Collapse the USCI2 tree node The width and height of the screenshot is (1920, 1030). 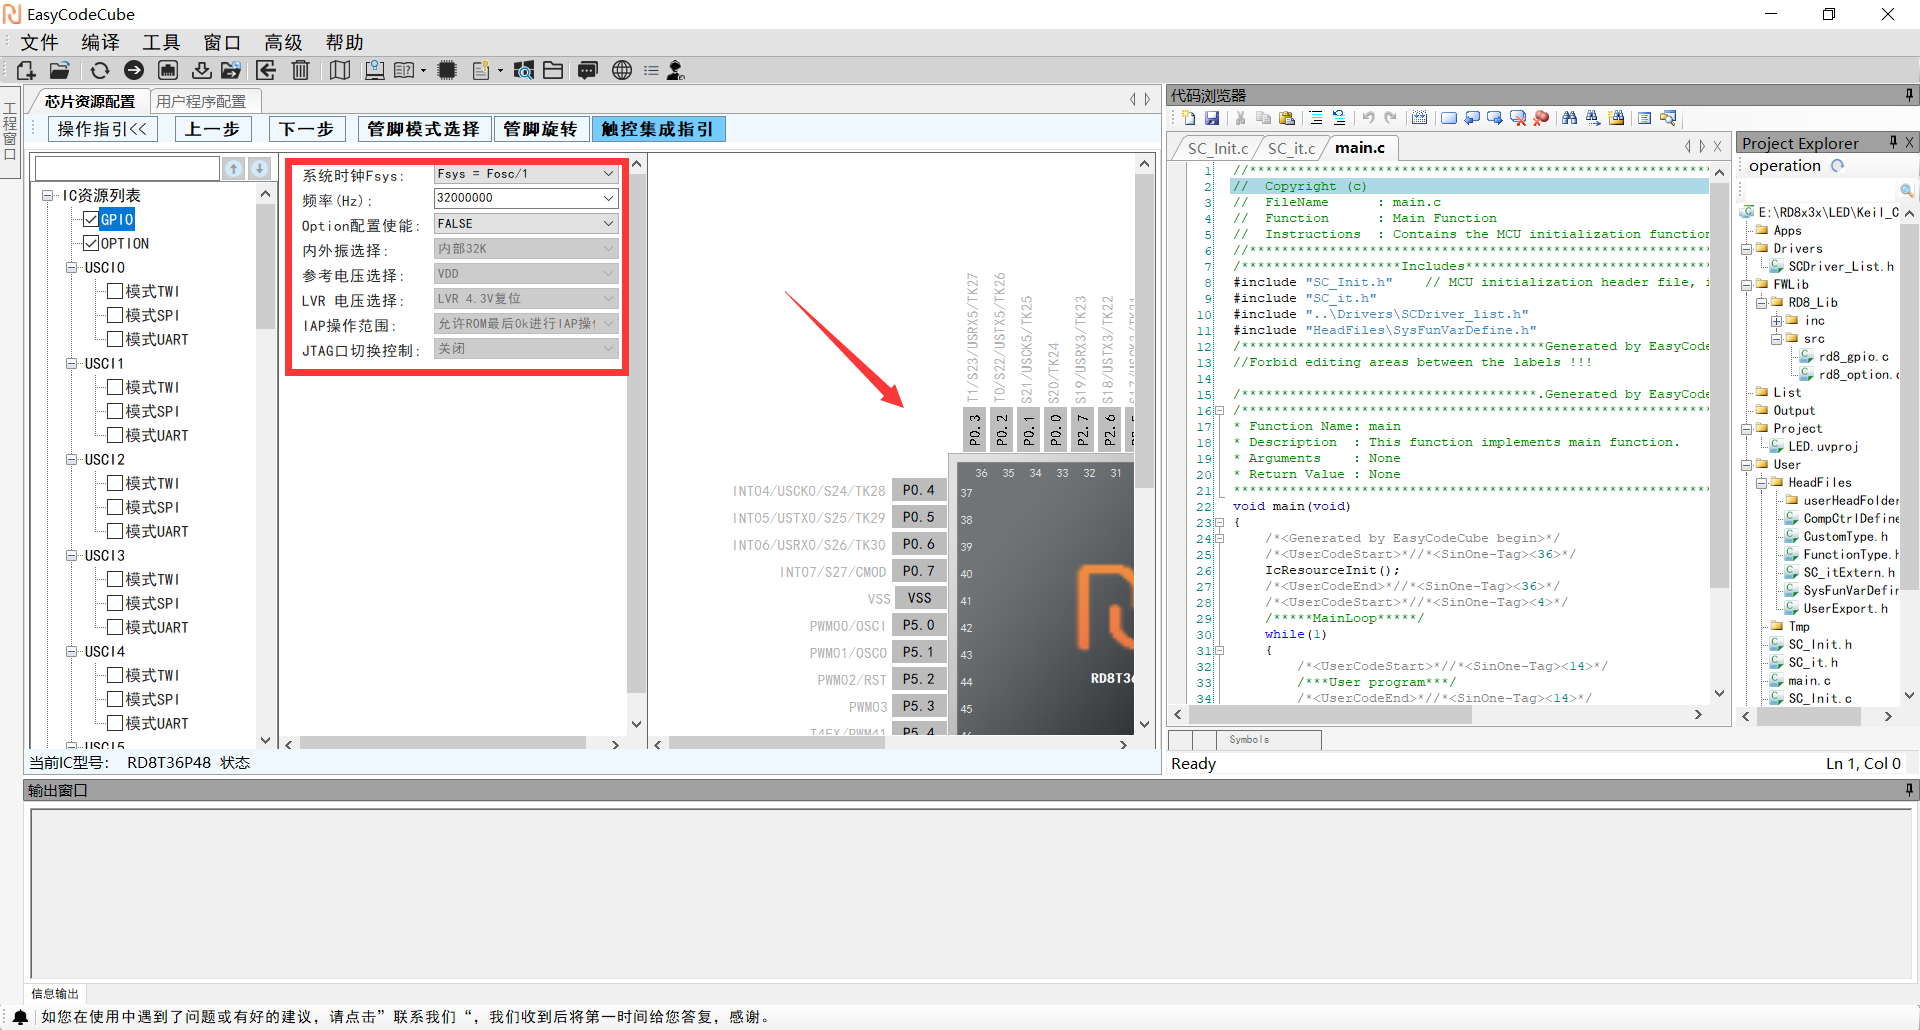[x=71, y=459]
